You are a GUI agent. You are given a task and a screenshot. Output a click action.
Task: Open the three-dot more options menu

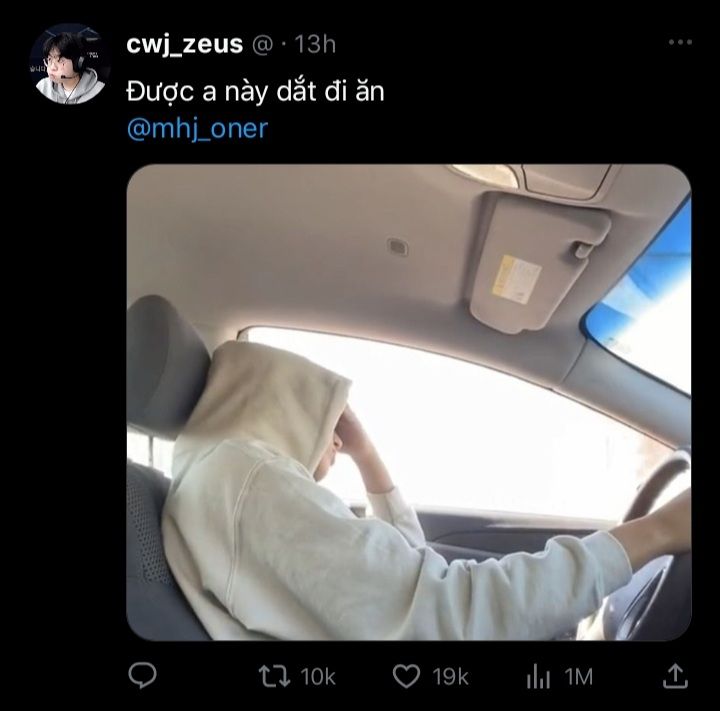point(680,42)
